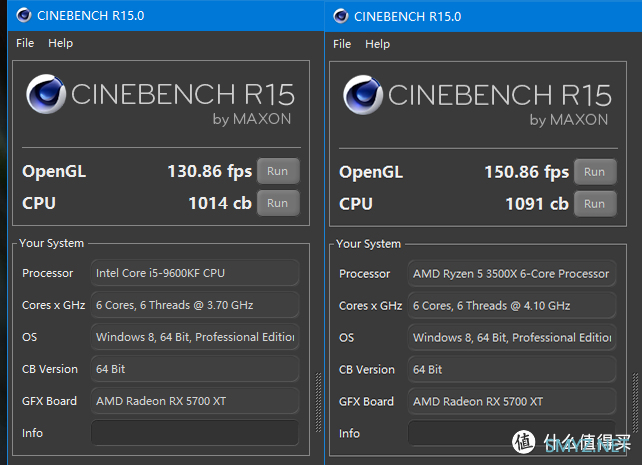Click OS field in right window
The image size is (642, 465).
[512, 338]
